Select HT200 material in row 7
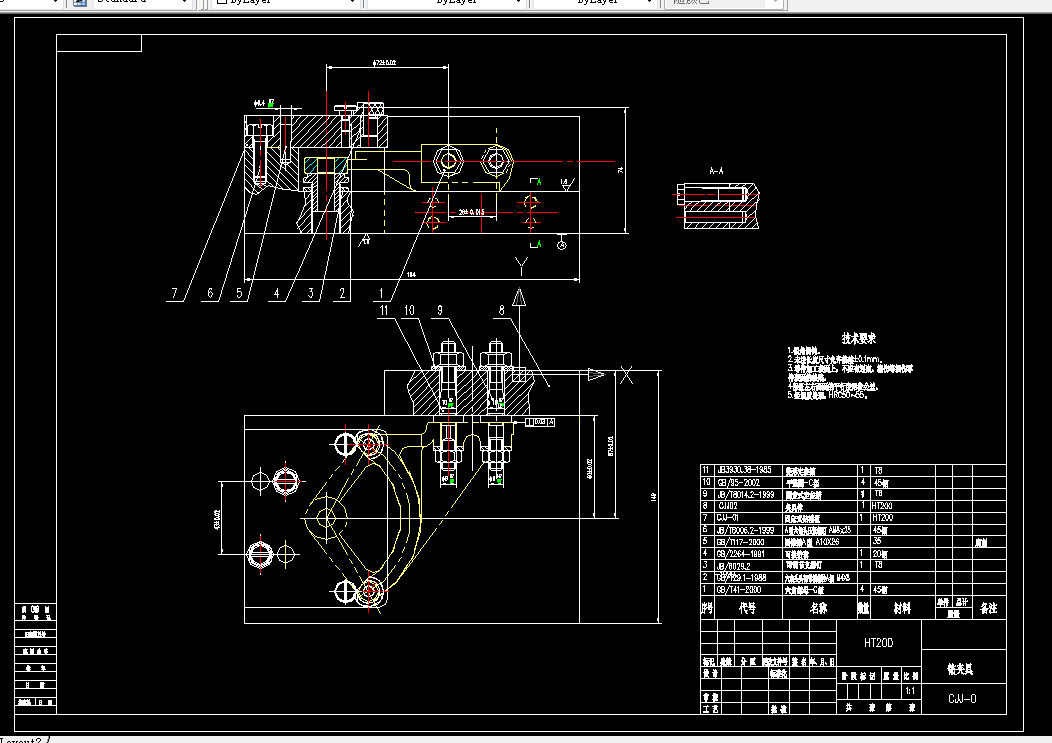This screenshot has width=1052, height=743. coord(882,518)
